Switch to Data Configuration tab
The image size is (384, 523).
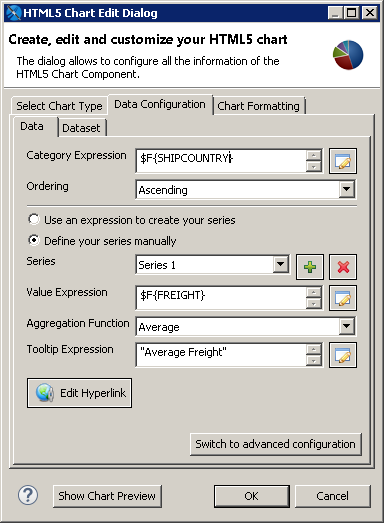pyautogui.click(x=160, y=104)
